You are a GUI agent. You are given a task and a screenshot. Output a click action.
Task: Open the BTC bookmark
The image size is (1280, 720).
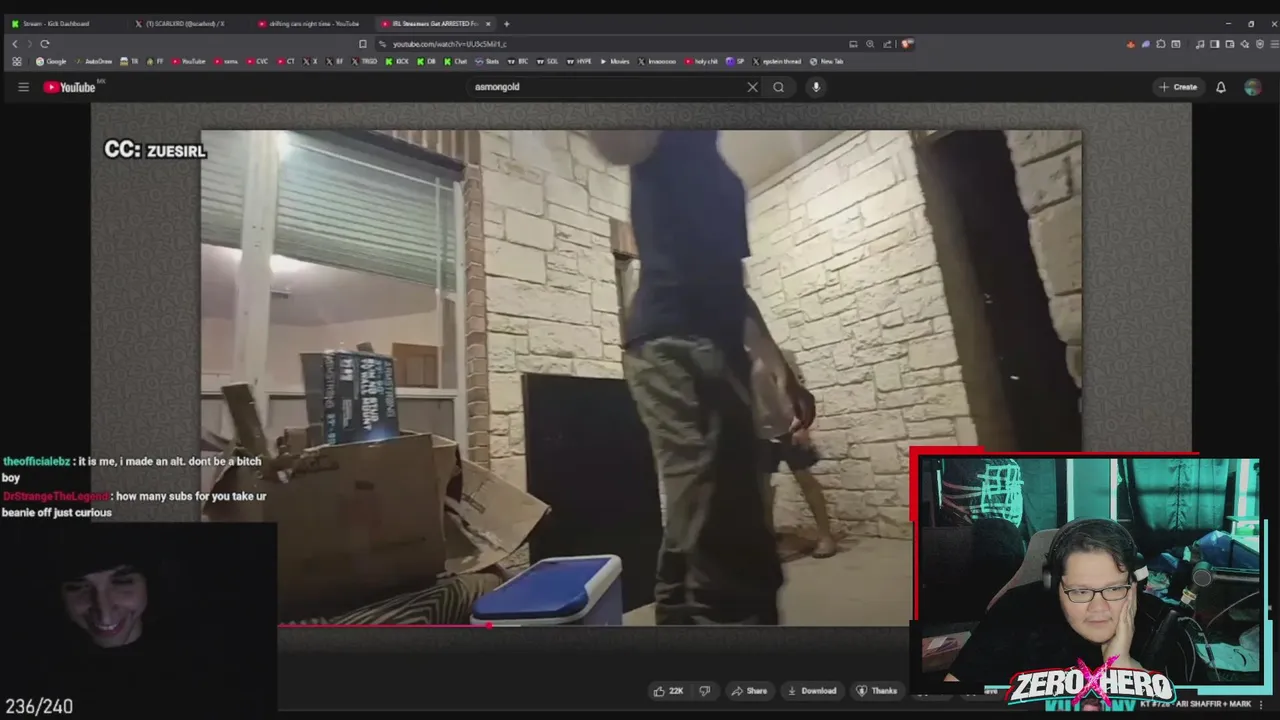[518, 61]
